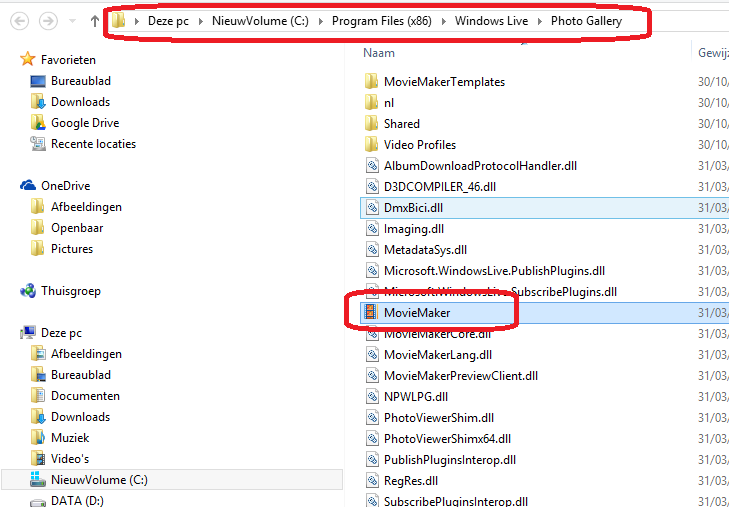Click the Google Drive folder icon
This screenshot has height=507, width=729.
pyautogui.click(x=38, y=122)
